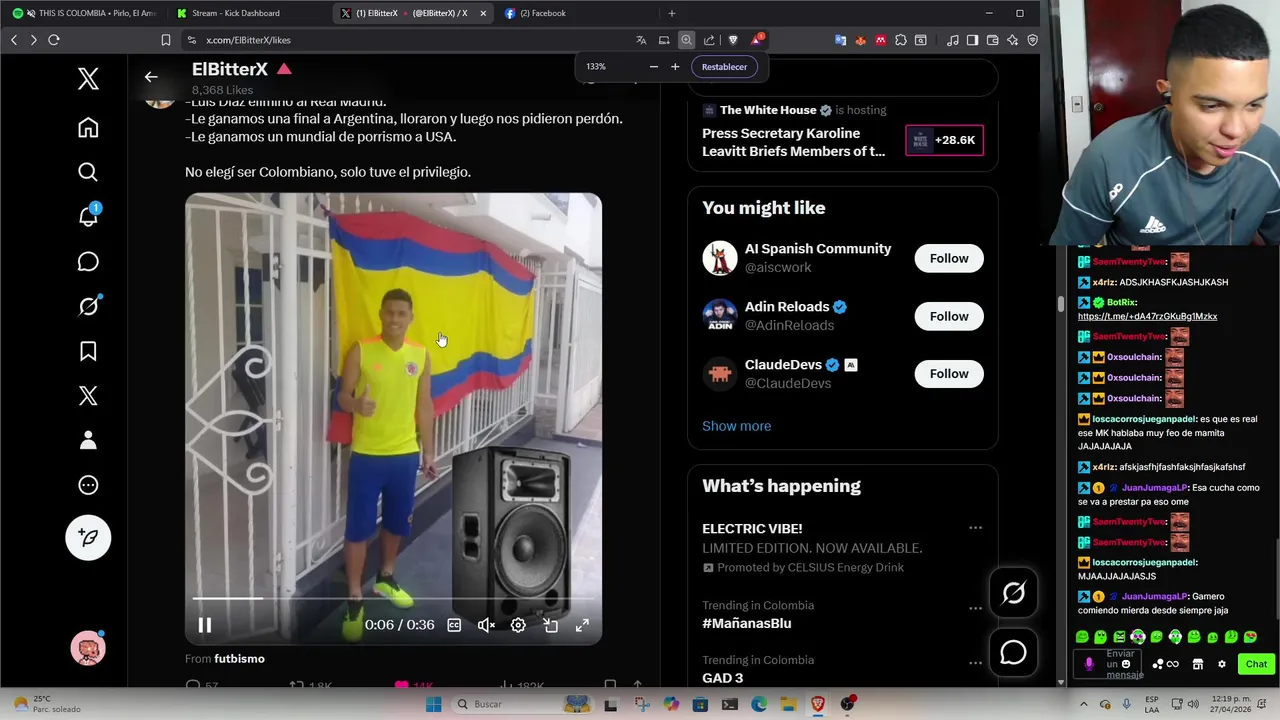The height and width of the screenshot is (720, 1280).
Task: Enter fullscreen video mode
Action: point(582,625)
